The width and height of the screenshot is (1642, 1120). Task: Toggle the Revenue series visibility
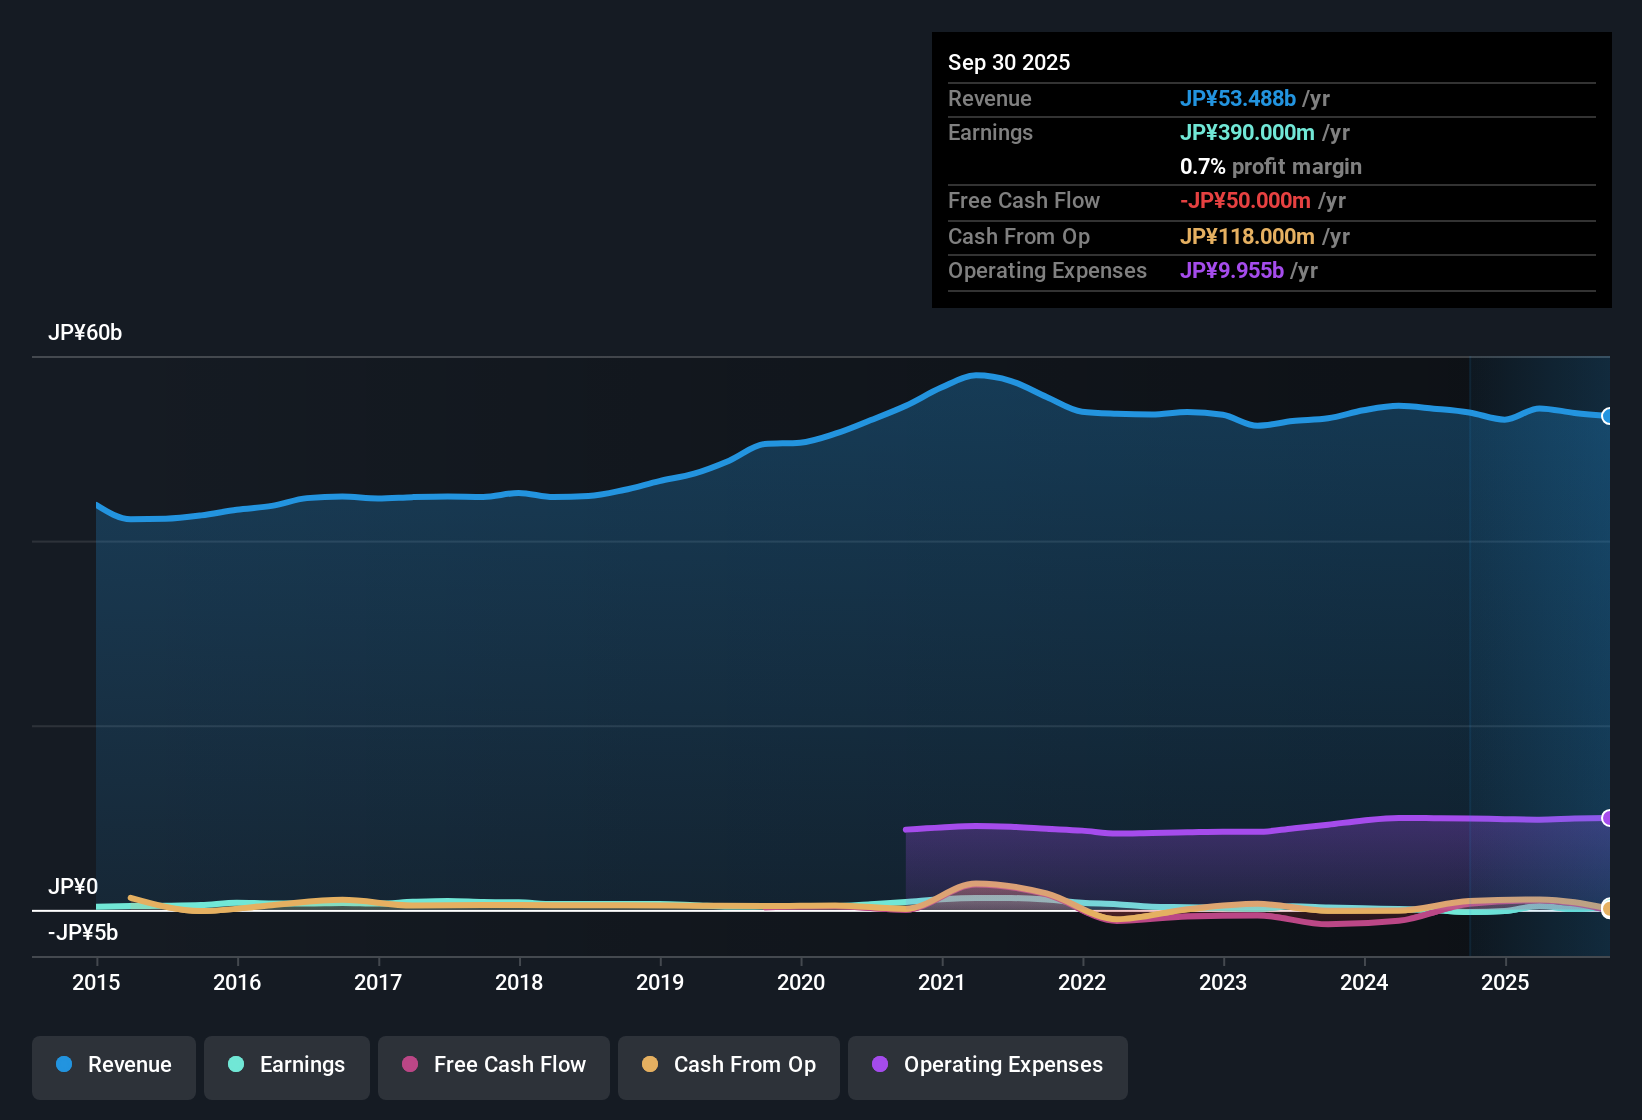click(x=113, y=1065)
